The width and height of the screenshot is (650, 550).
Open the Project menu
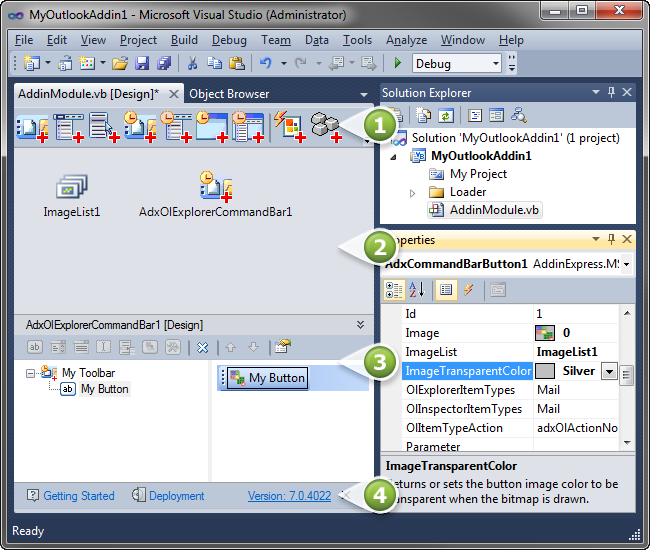click(138, 40)
